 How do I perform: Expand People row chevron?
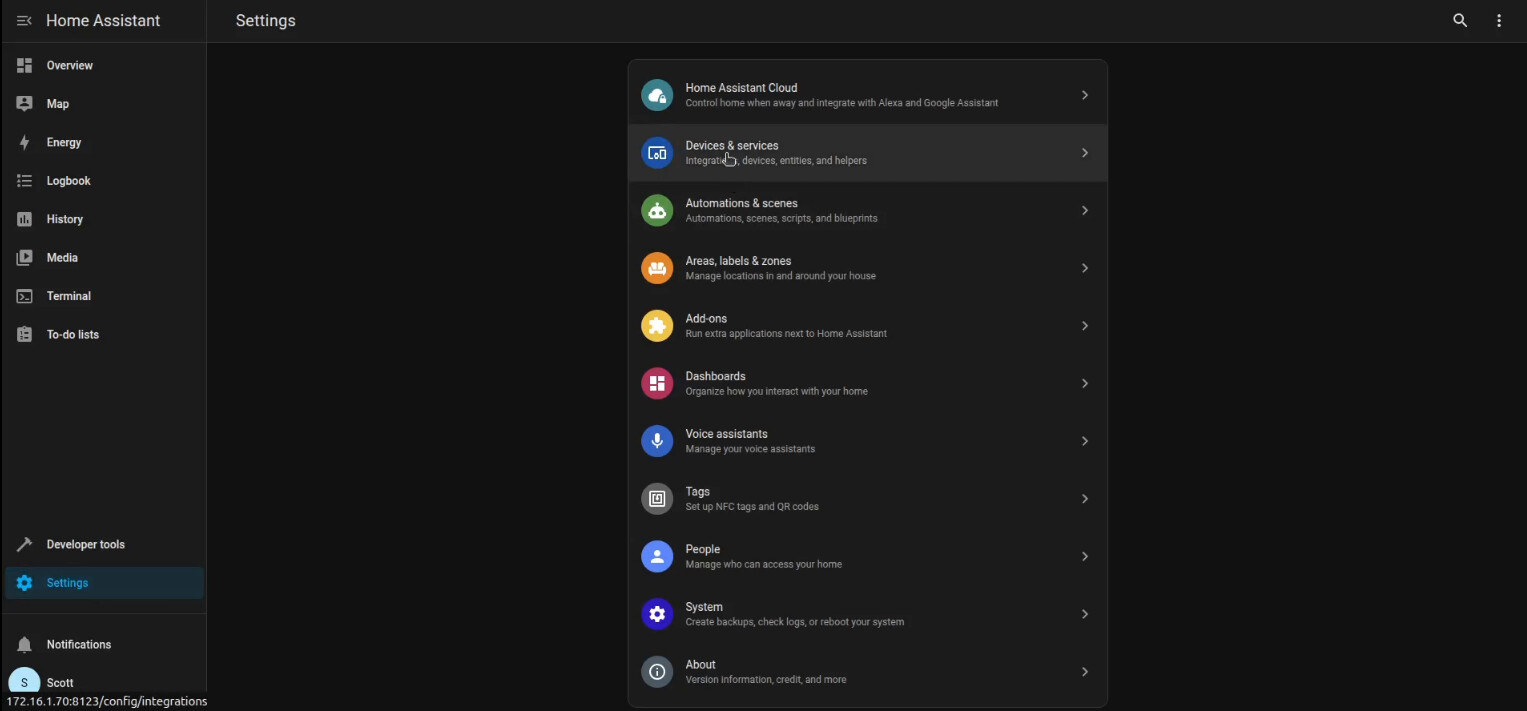(x=1085, y=556)
